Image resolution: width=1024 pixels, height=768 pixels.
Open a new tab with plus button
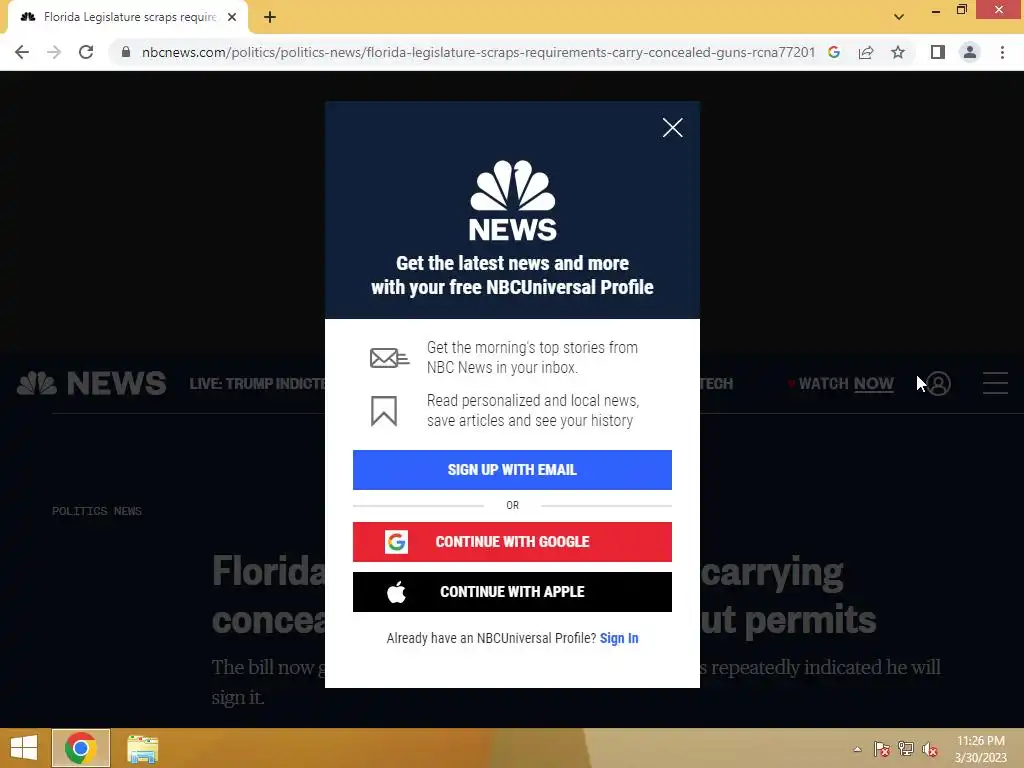[270, 17]
